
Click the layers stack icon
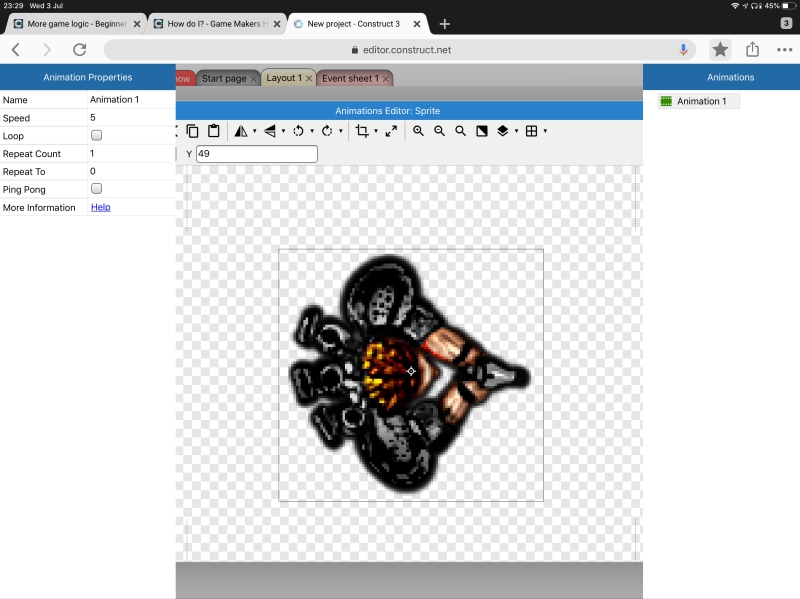(x=503, y=131)
